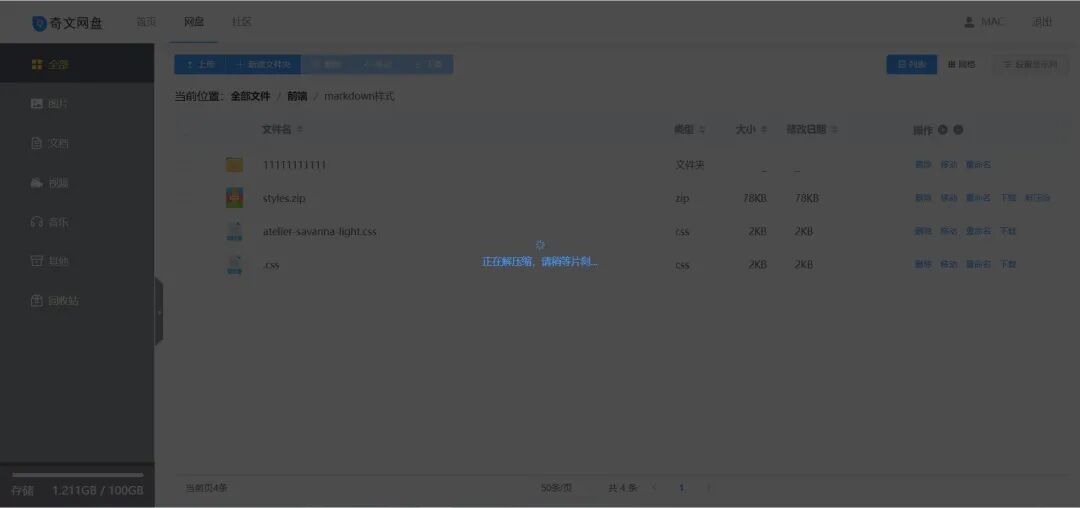Image resolution: width=1080 pixels, height=508 pixels.
Task: Switch to 列表 list view
Action: [x=911, y=65]
